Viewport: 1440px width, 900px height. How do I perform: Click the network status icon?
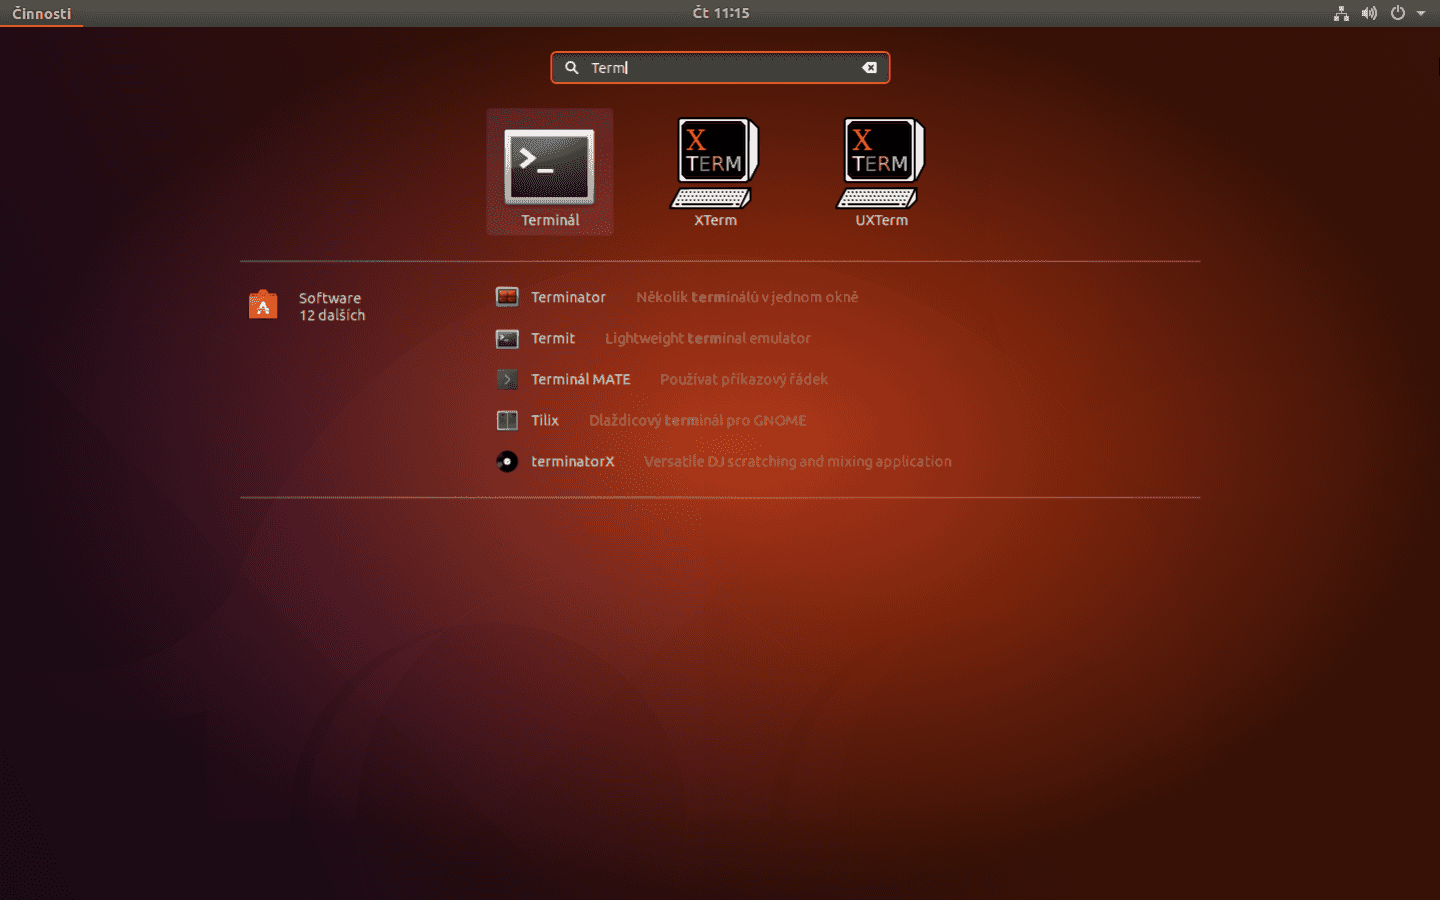1340,13
